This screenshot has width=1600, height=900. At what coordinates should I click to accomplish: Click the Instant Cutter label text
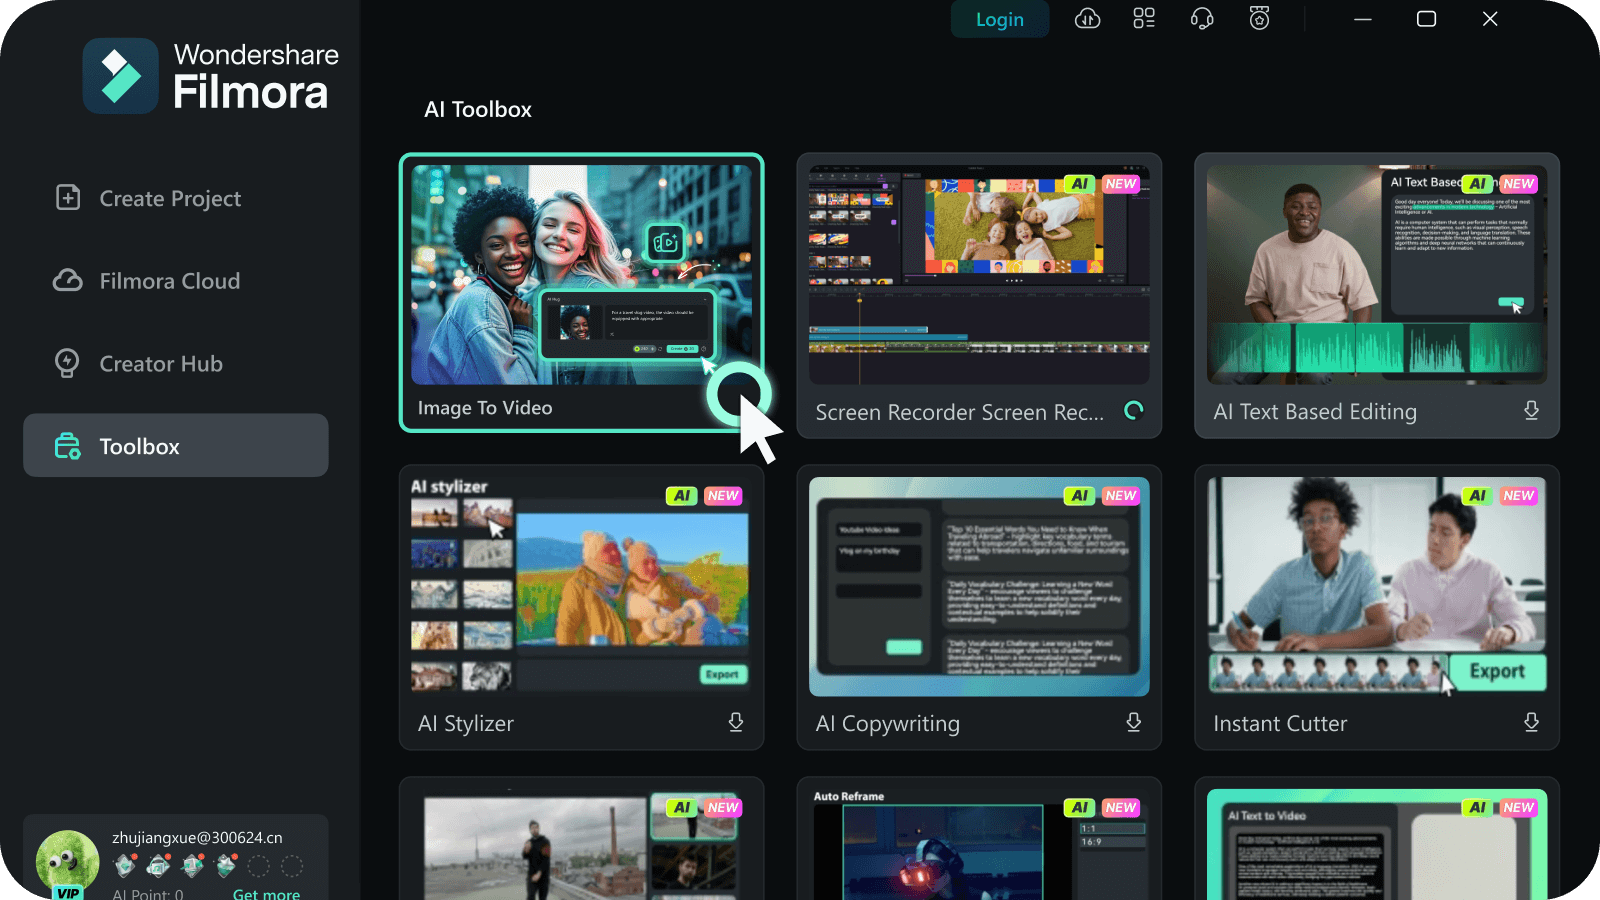(x=1280, y=723)
